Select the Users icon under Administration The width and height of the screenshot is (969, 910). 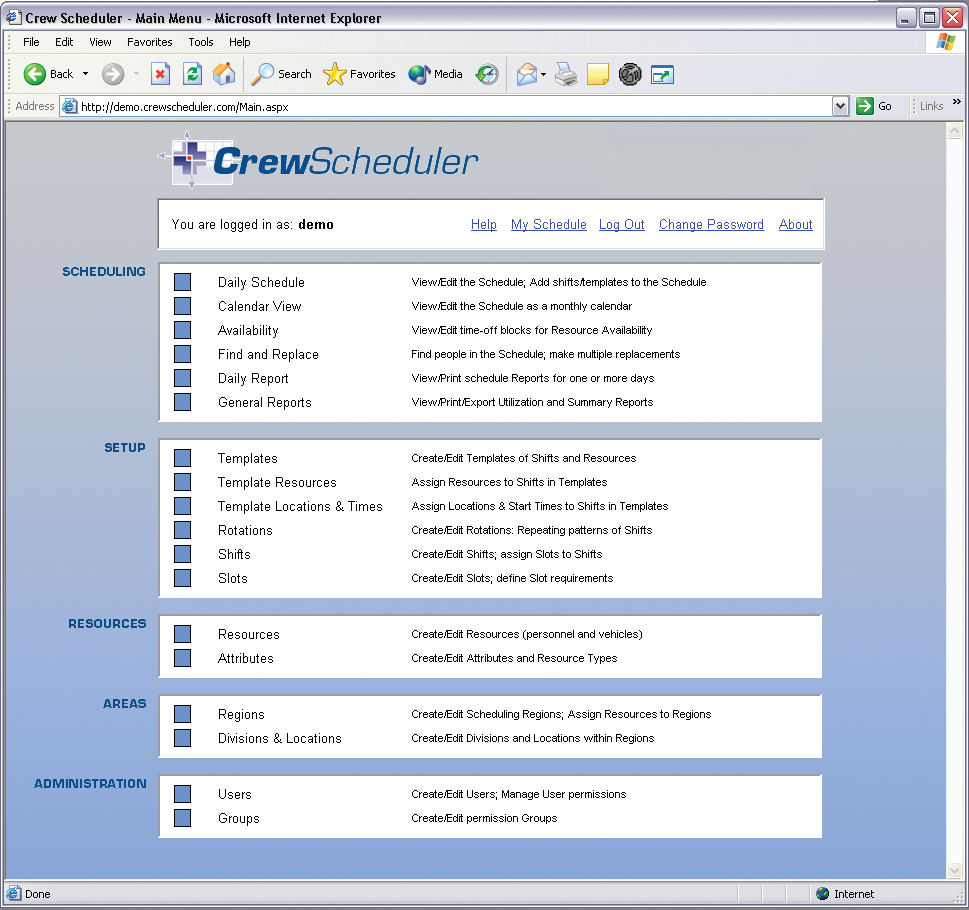182,794
